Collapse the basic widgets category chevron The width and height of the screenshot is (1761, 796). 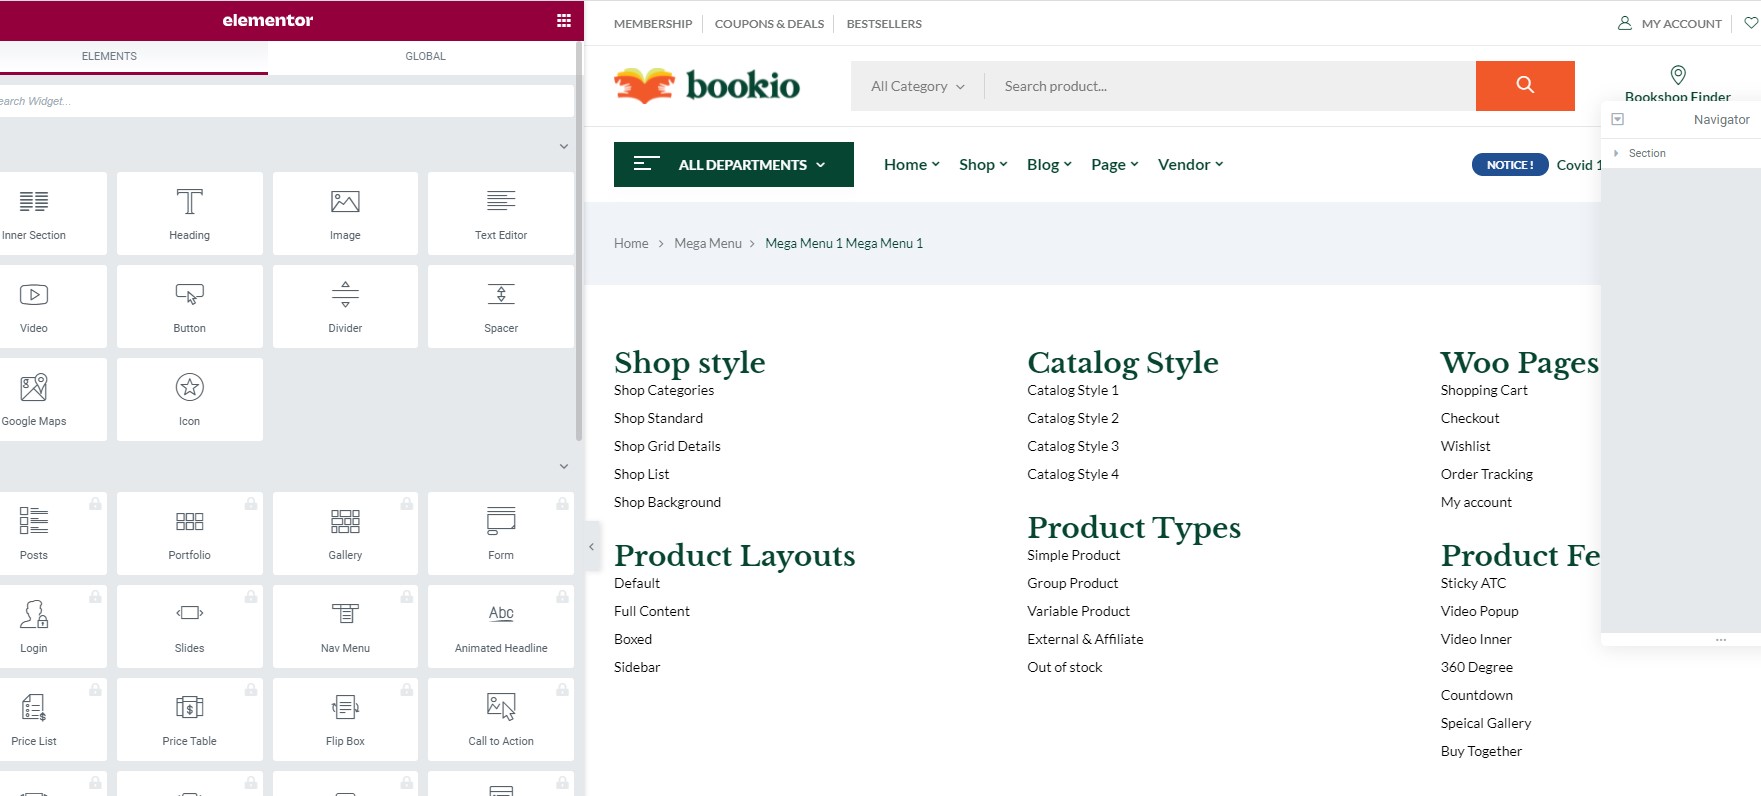(564, 146)
